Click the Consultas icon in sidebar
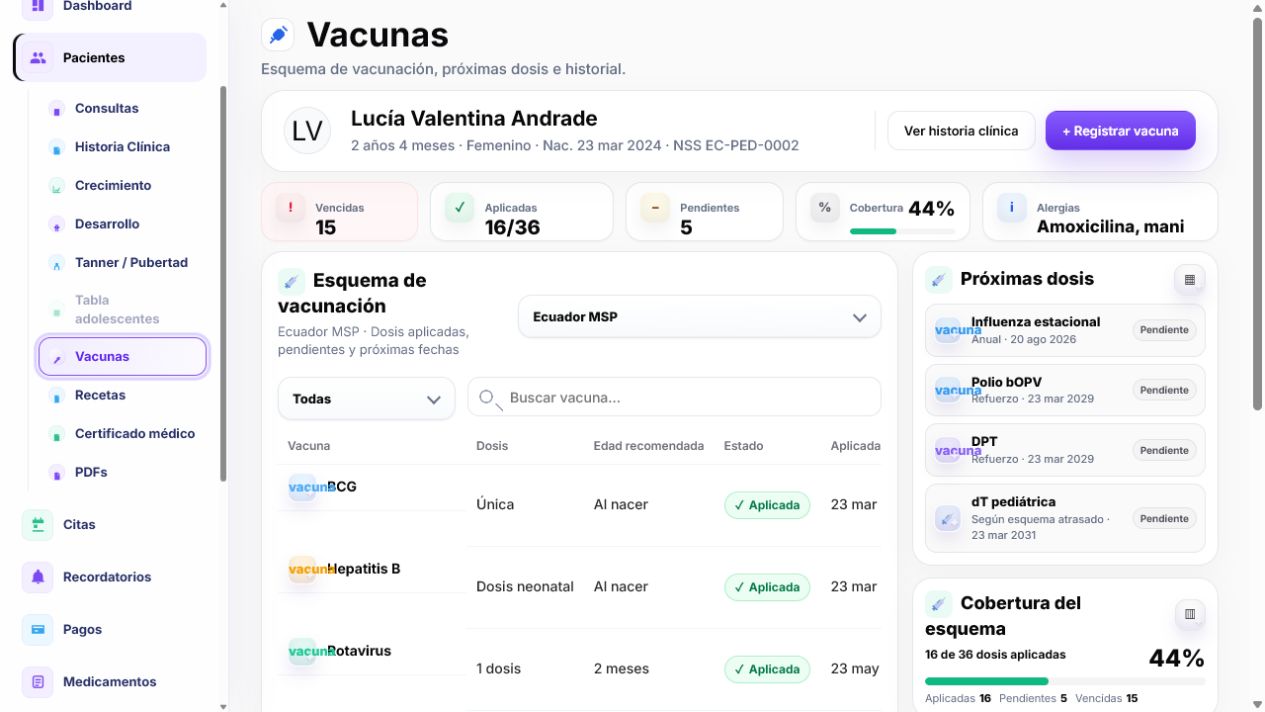The height and width of the screenshot is (712, 1265). 57,109
